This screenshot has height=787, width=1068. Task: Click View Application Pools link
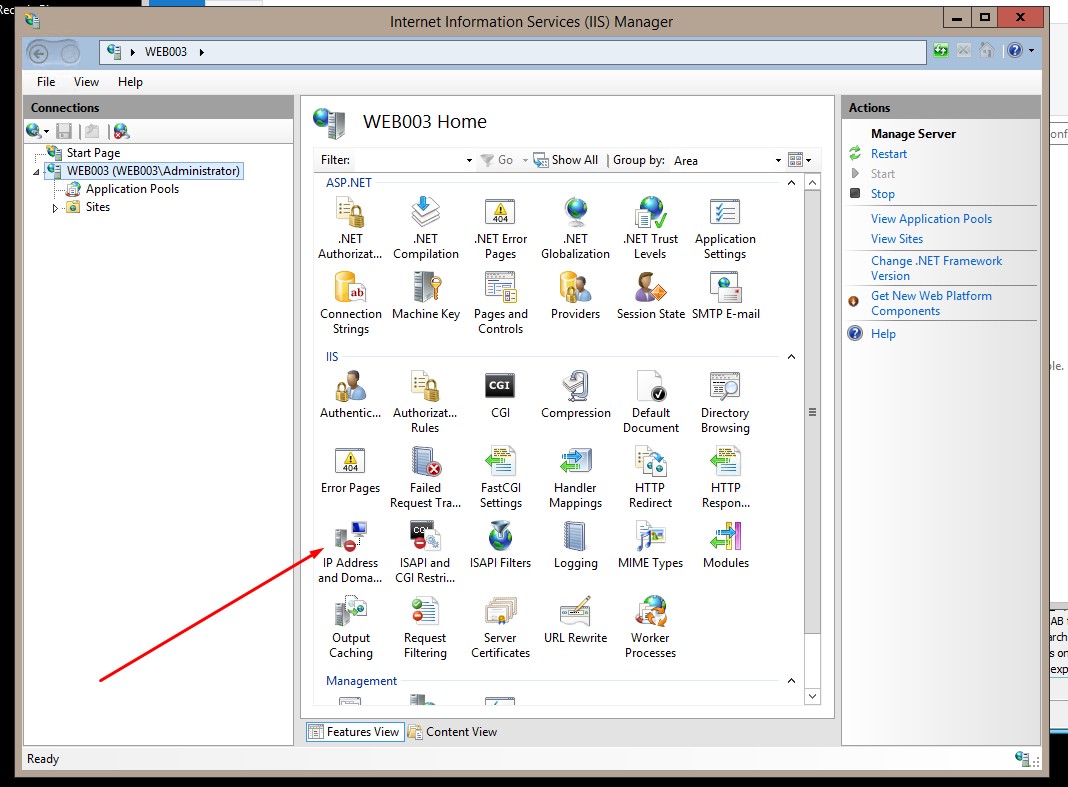click(x=931, y=219)
